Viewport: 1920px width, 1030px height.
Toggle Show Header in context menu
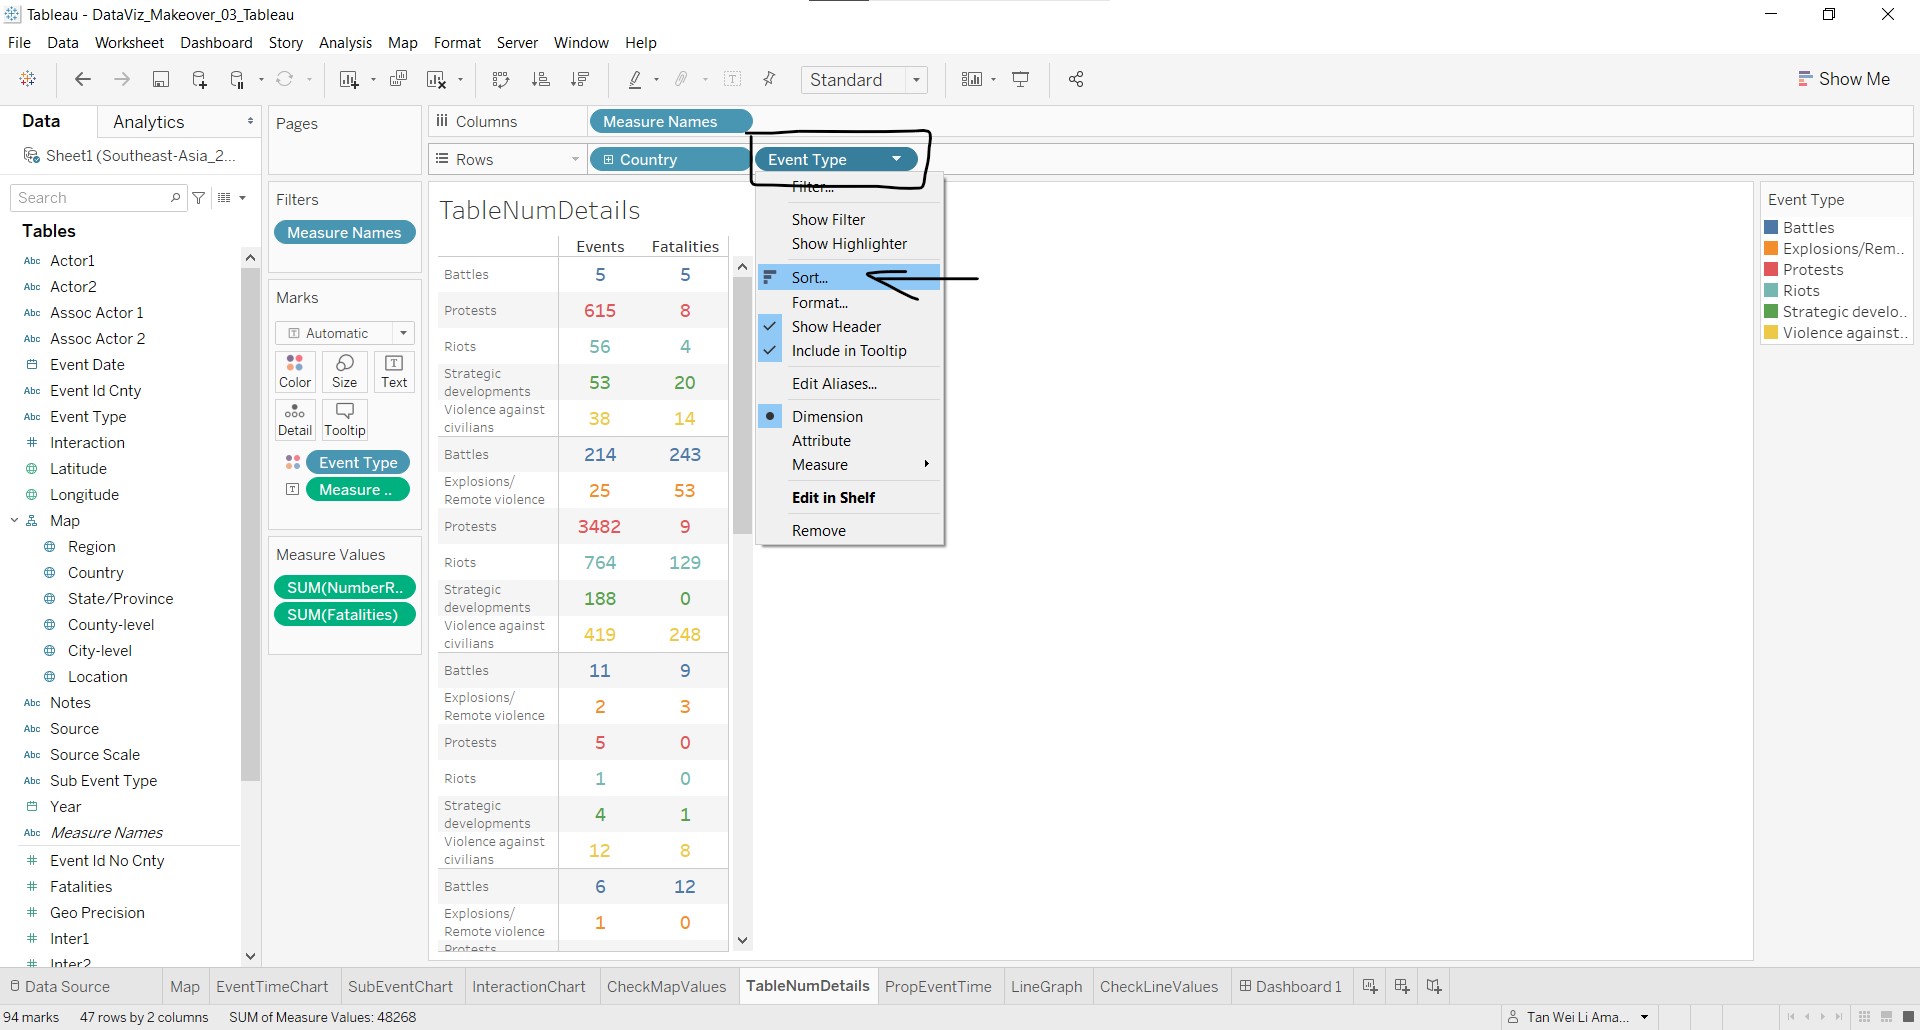[836, 327]
